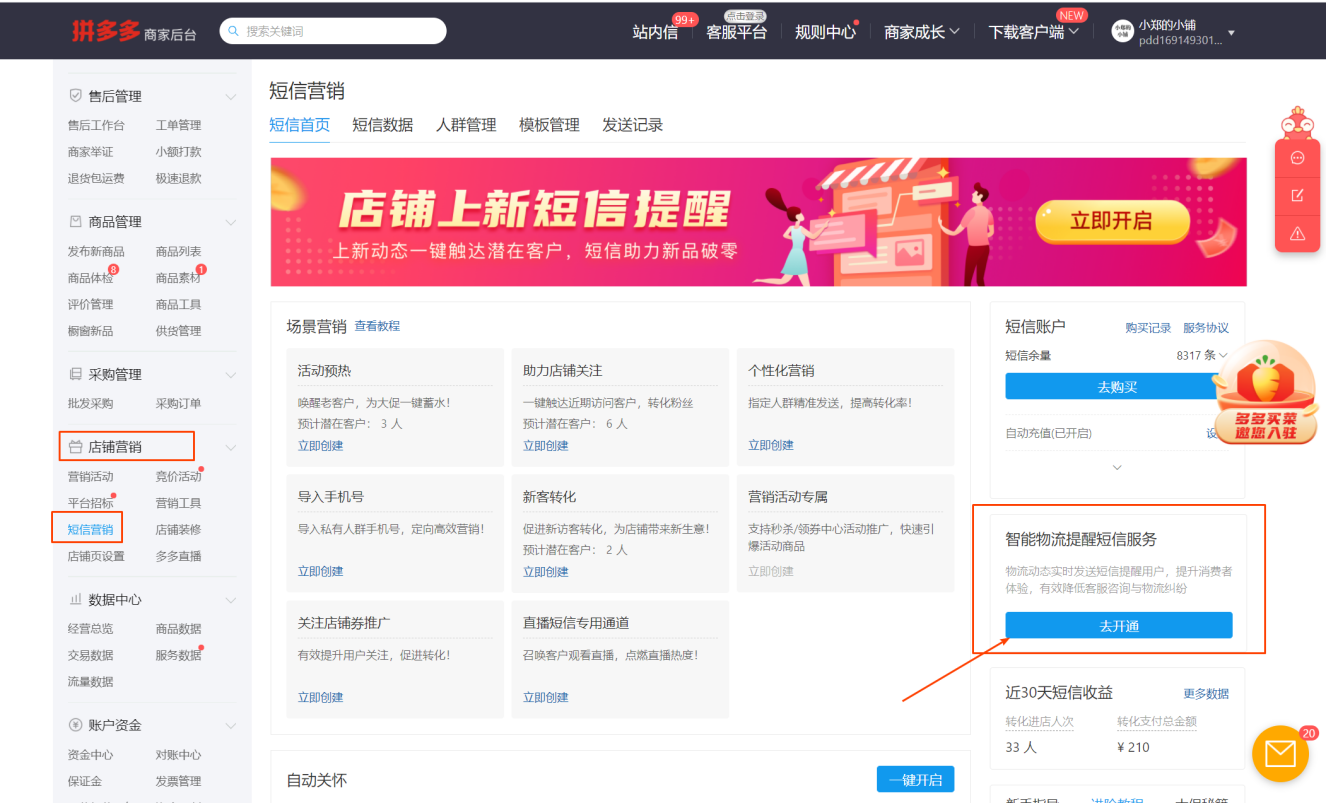
Task: Click the 多多买菜 floating promotion
Action: pyautogui.click(x=1264, y=392)
